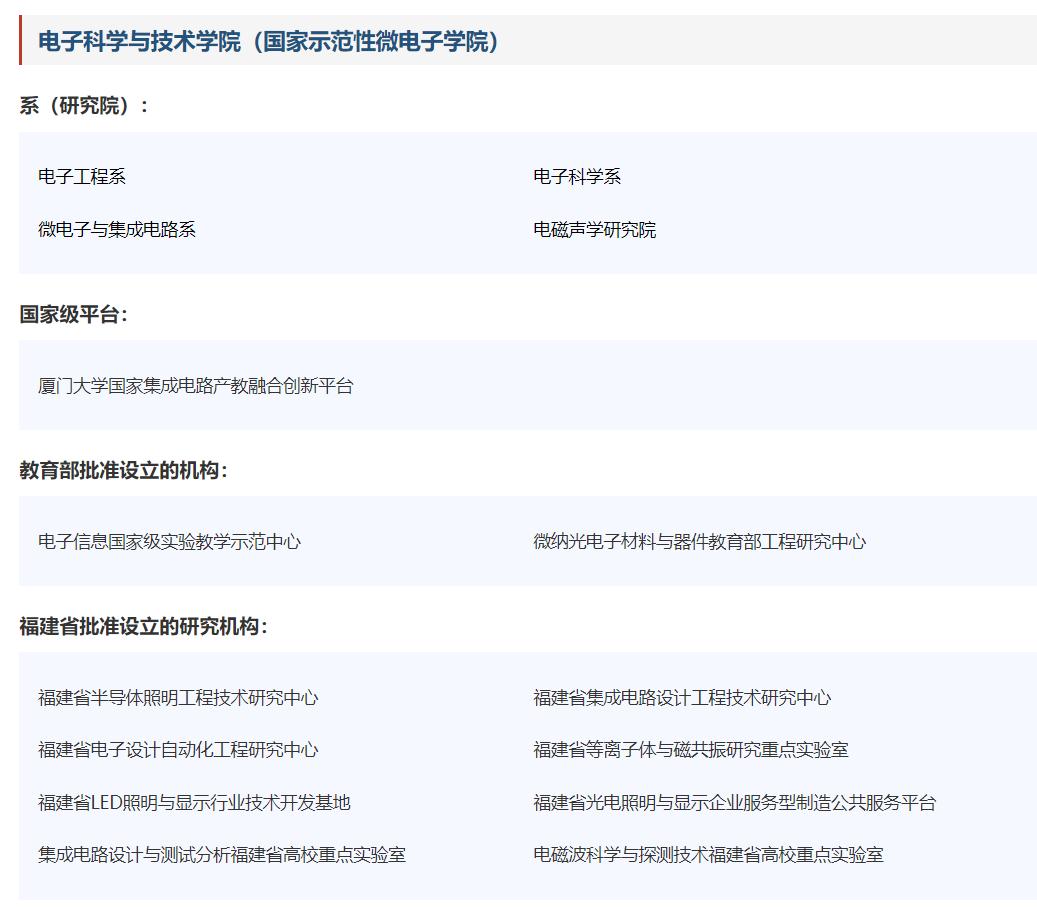
Task: Open the 电子工程系 department link
Action: (82, 177)
